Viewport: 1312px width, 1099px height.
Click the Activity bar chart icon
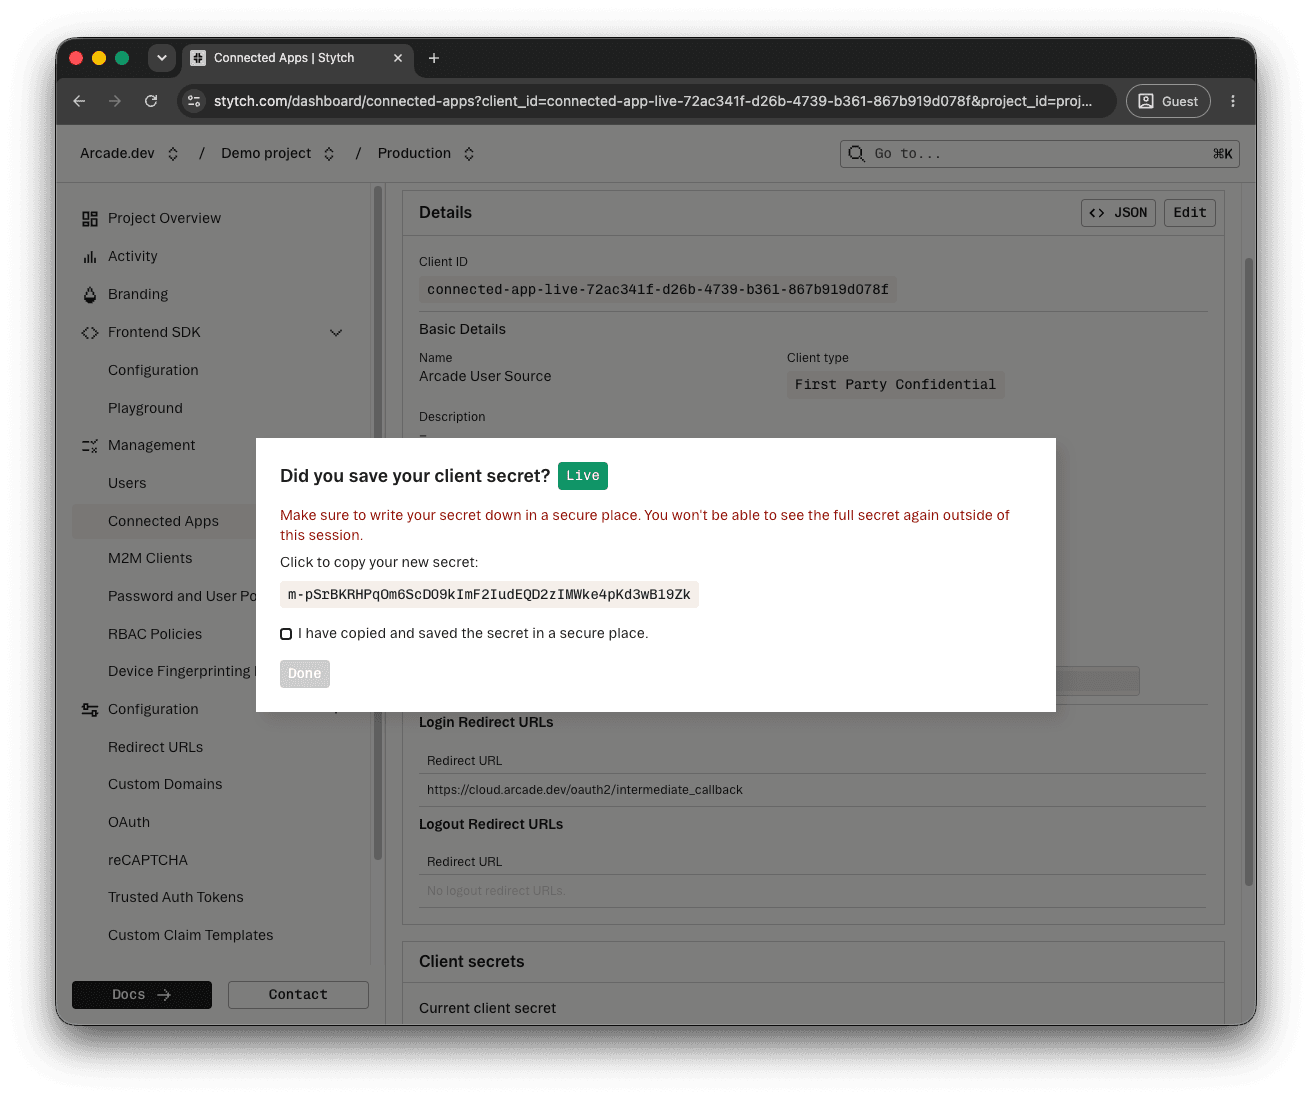[x=90, y=257]
